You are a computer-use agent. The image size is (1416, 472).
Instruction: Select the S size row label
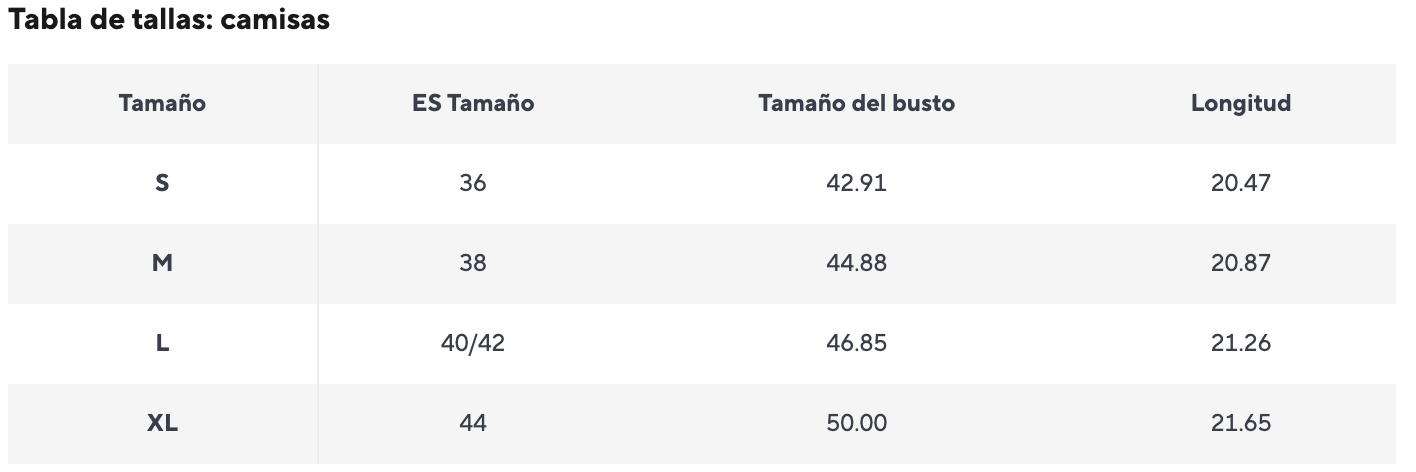coord(162,183)
